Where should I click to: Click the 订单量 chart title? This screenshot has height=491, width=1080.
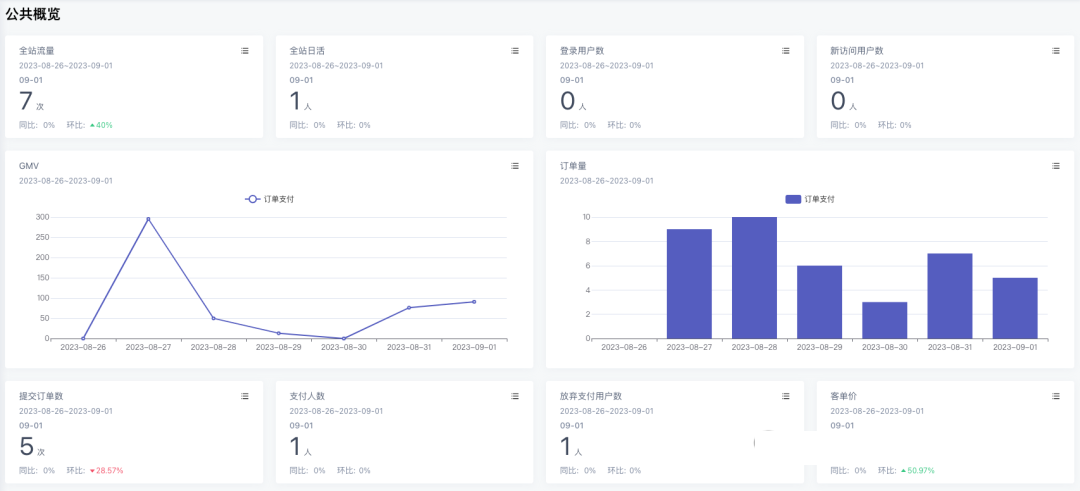(x=573, y=166)
